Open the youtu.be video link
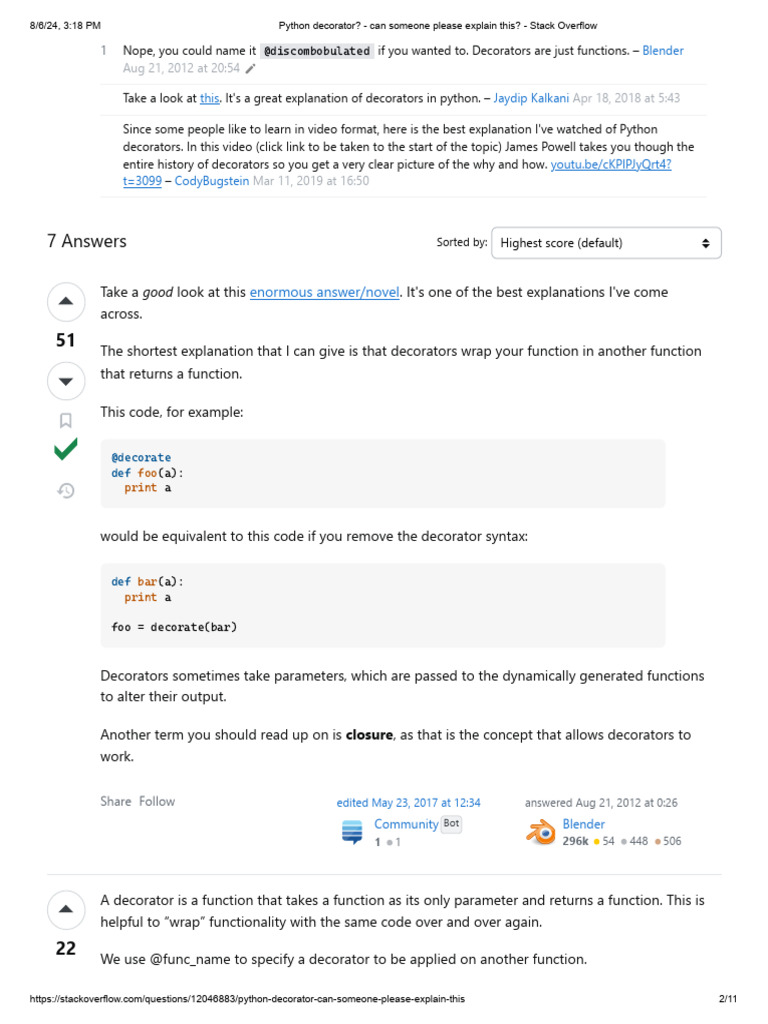This screenshot has height=1024, width=768. pyautogui.click(x=611, y=164)
